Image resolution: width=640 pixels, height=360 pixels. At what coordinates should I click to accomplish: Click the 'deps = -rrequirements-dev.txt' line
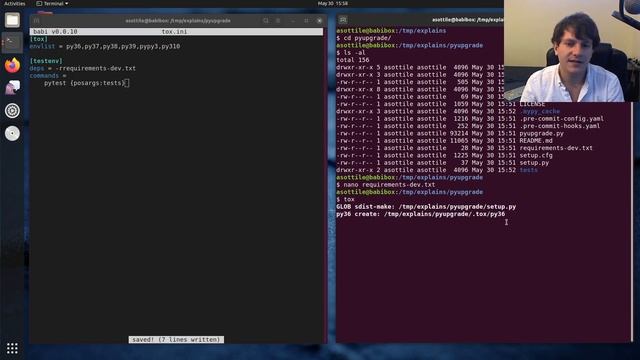(83, 69)
